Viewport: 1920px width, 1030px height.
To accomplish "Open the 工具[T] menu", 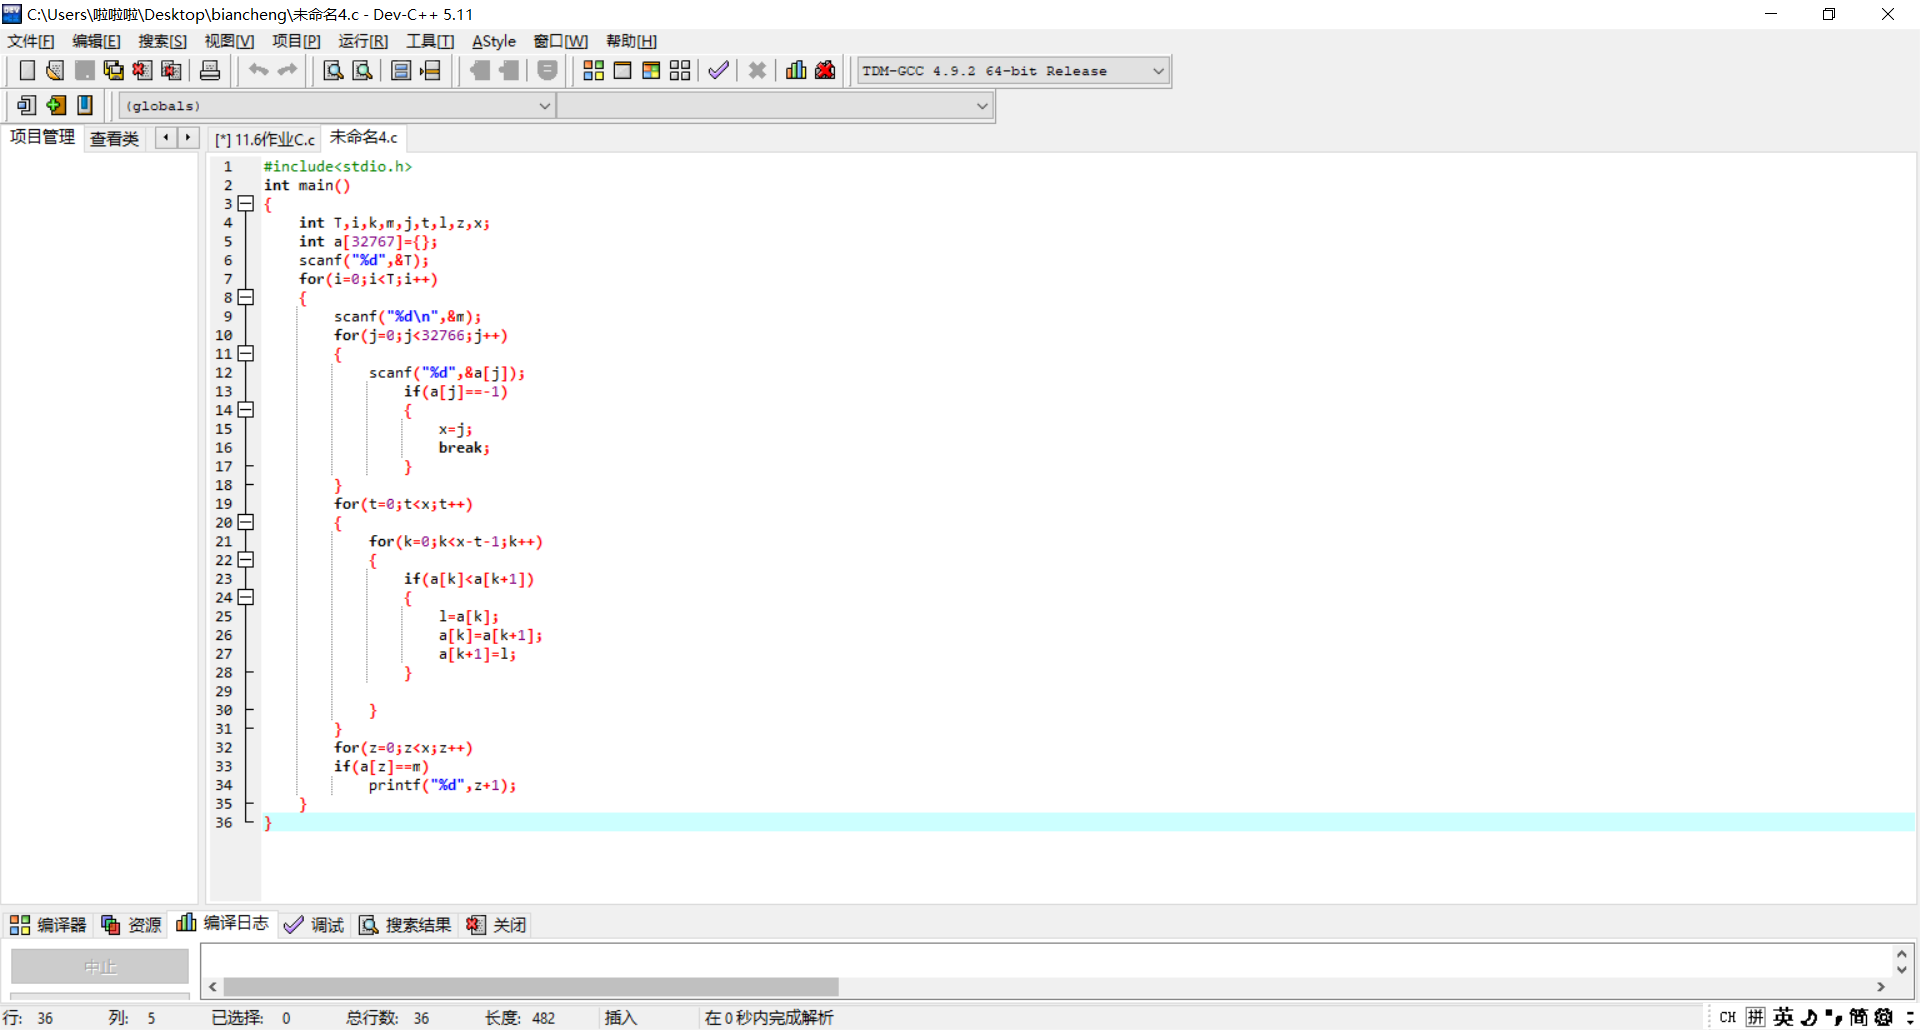I will point(430,41).
